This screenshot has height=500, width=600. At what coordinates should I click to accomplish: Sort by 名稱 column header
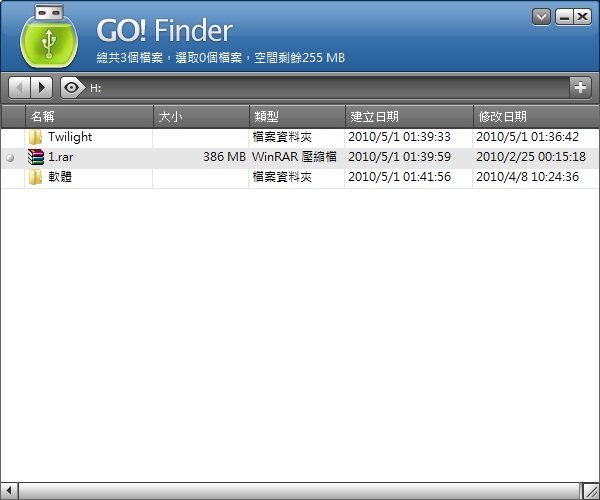(x=89, y=117)
